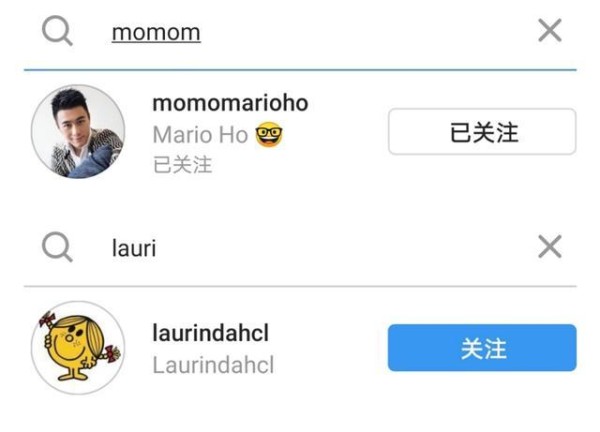Clear the momom search with X icon
The width and height of the screenshot is (600, 432).
tap(550, 30)
